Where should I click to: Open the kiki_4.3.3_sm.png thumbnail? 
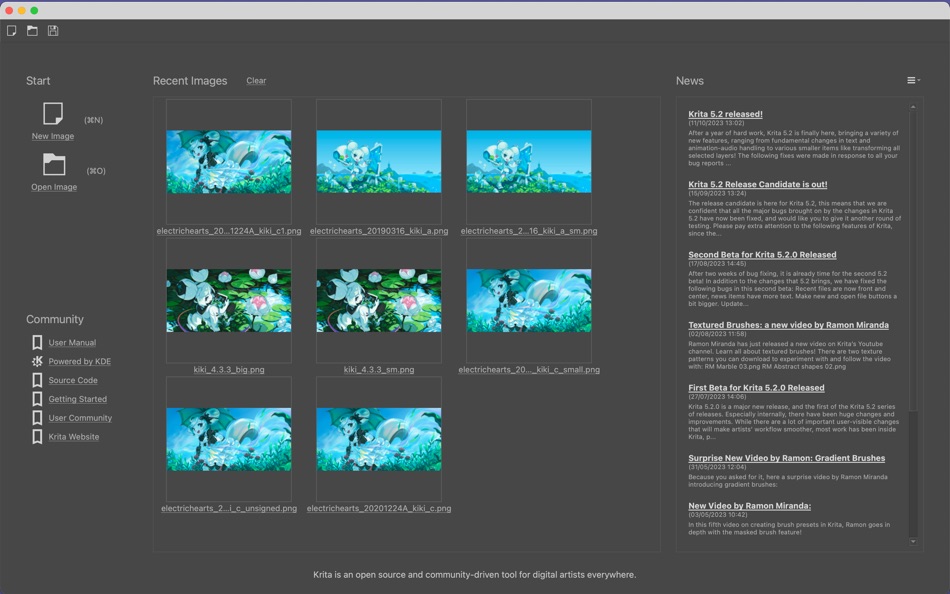click(x=379, y=301)
